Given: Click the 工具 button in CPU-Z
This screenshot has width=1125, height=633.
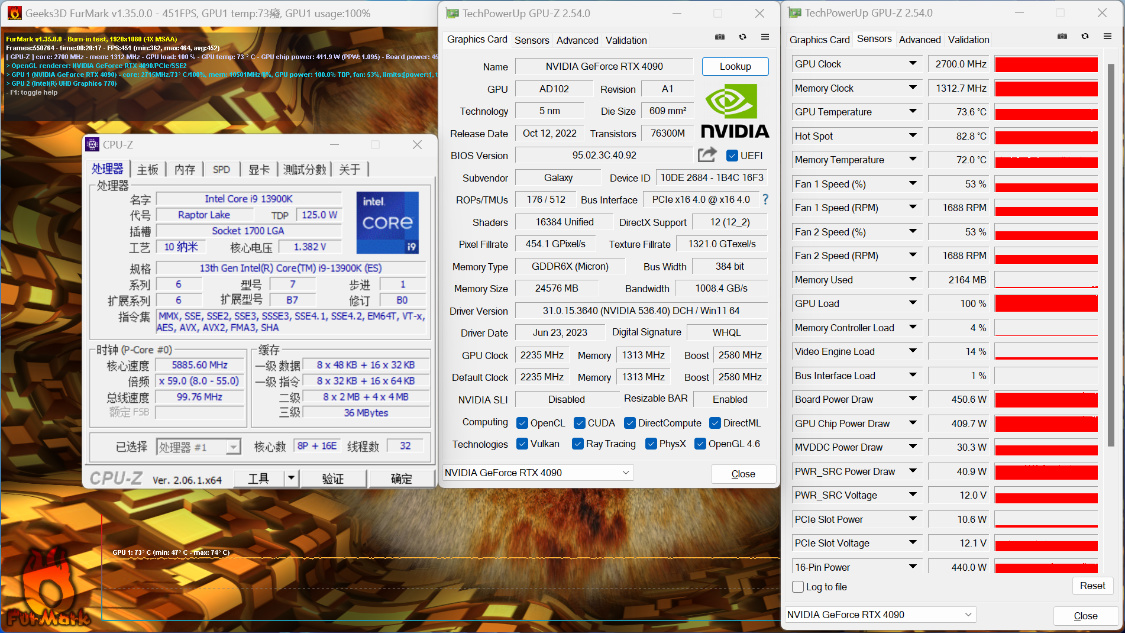Looking at the screenshot, I should click(258, 479).
